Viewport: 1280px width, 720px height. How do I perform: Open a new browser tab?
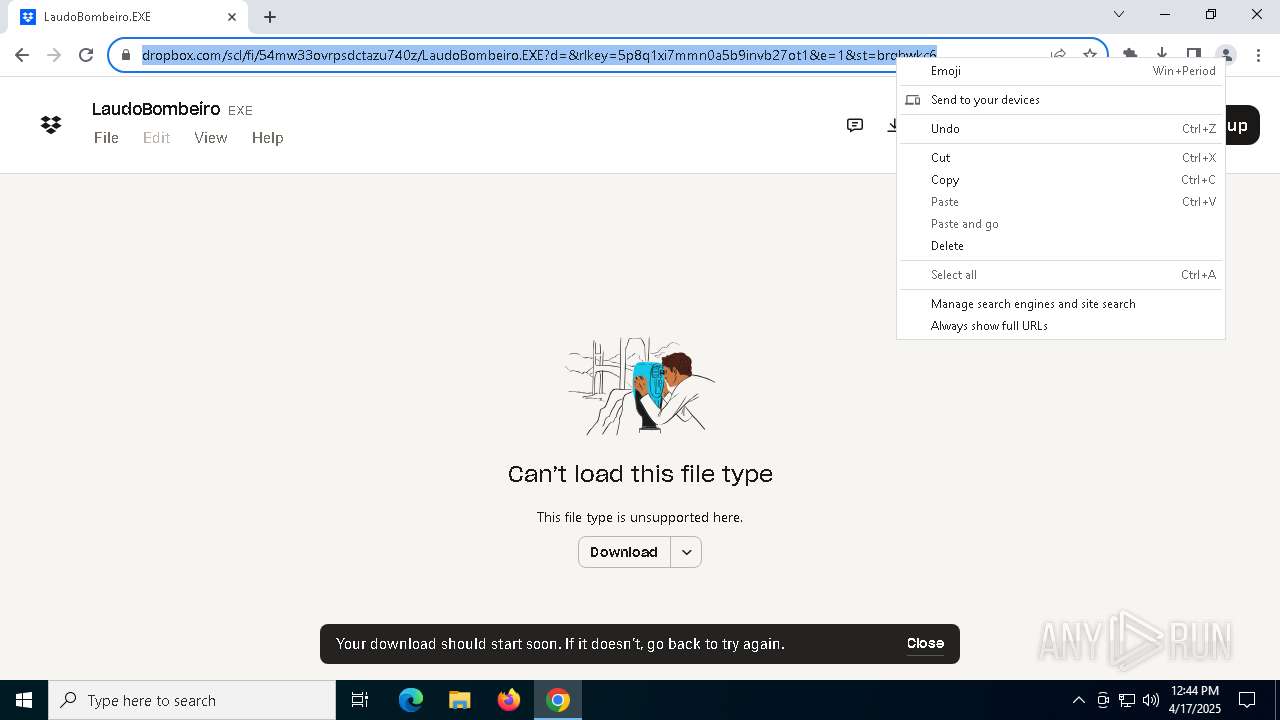270,17
